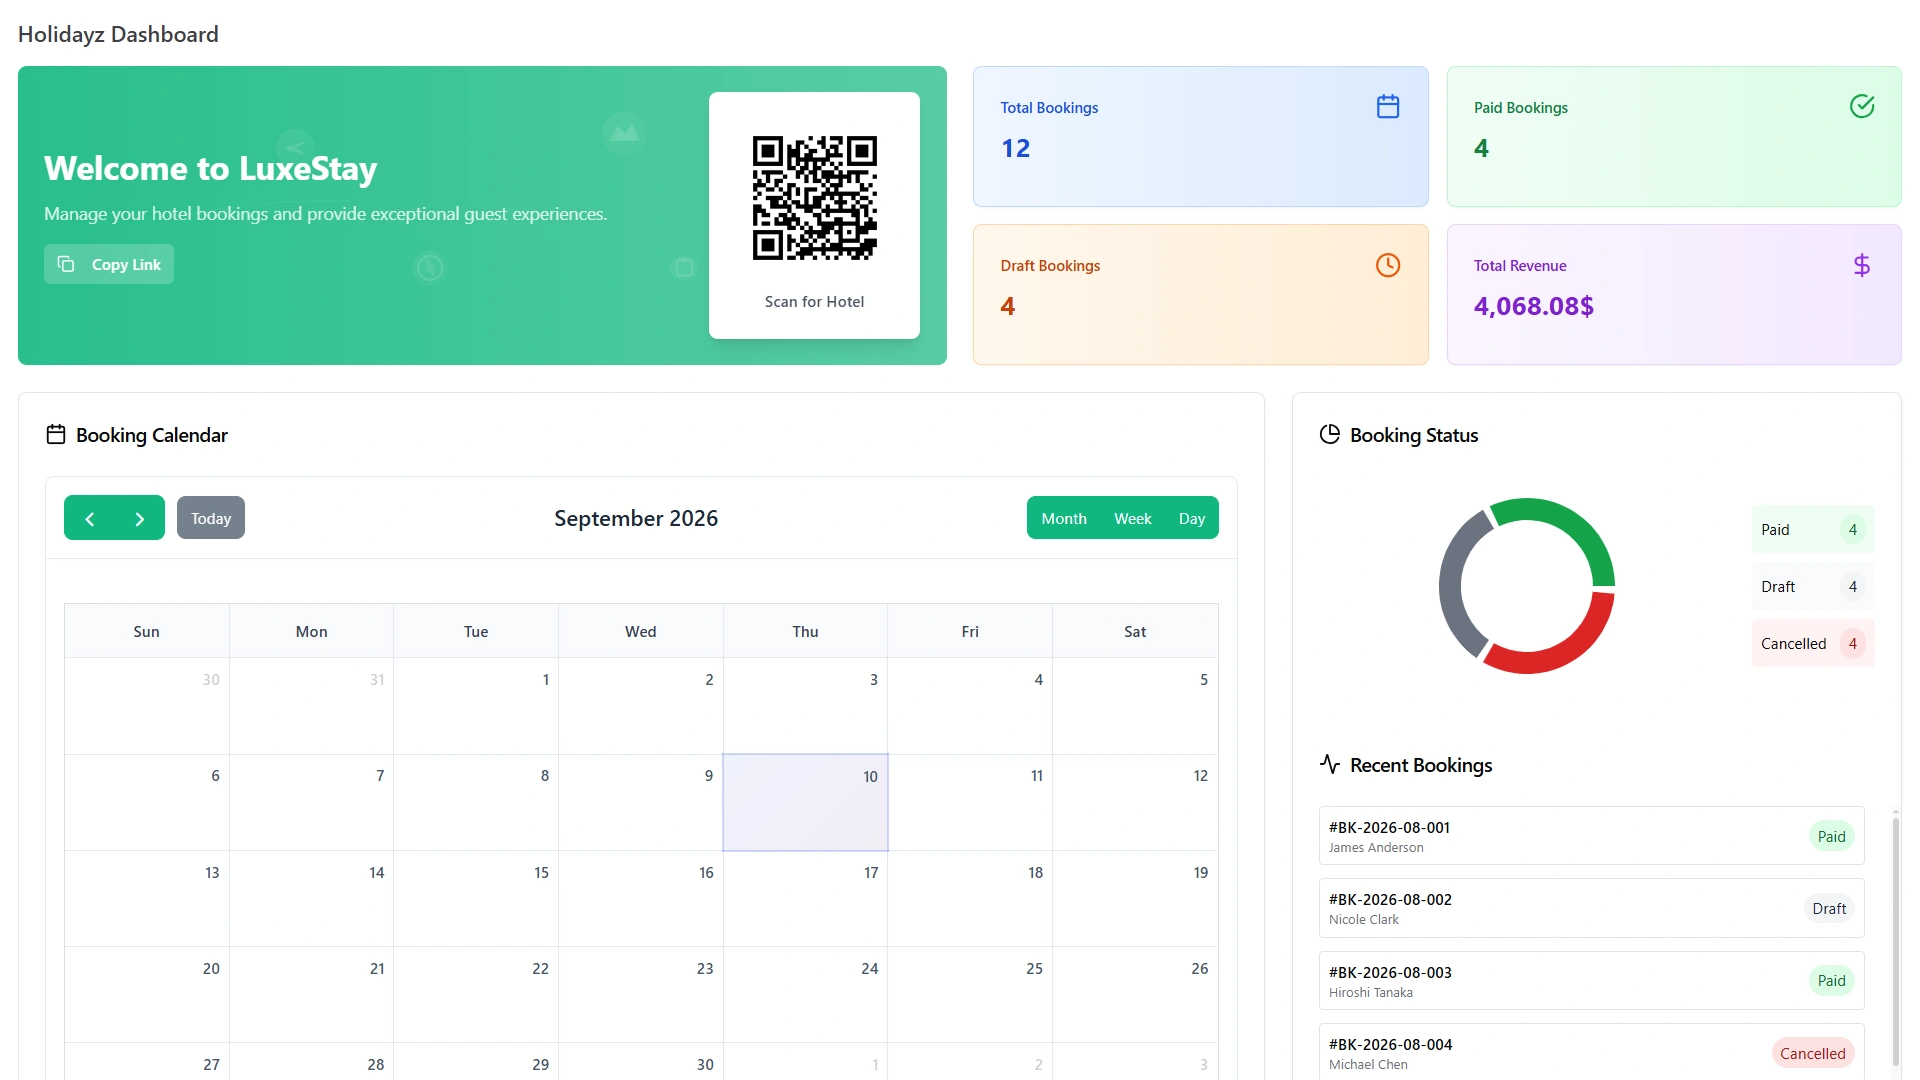Click the calendar icon on Total Bookings card

(1388, 106)
